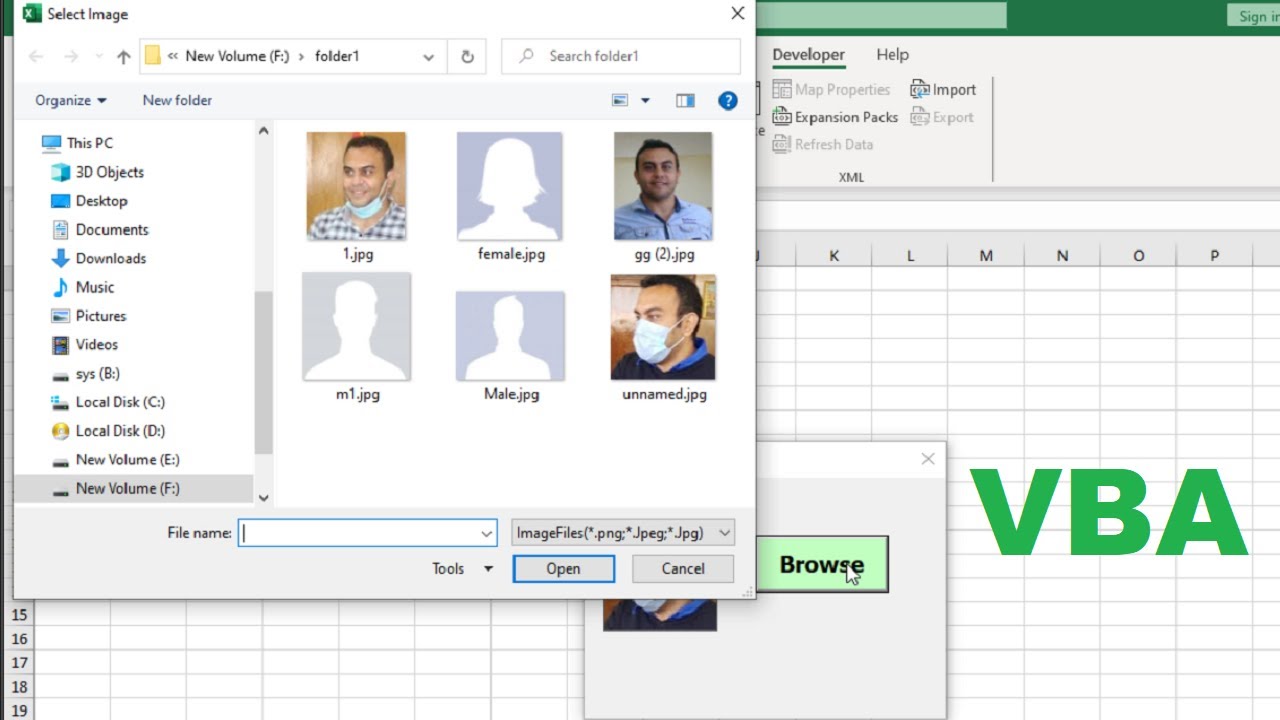Click New Volume (F:) in address path
1280x720 pixels.
pyautogui.click(x=237, y=57)
